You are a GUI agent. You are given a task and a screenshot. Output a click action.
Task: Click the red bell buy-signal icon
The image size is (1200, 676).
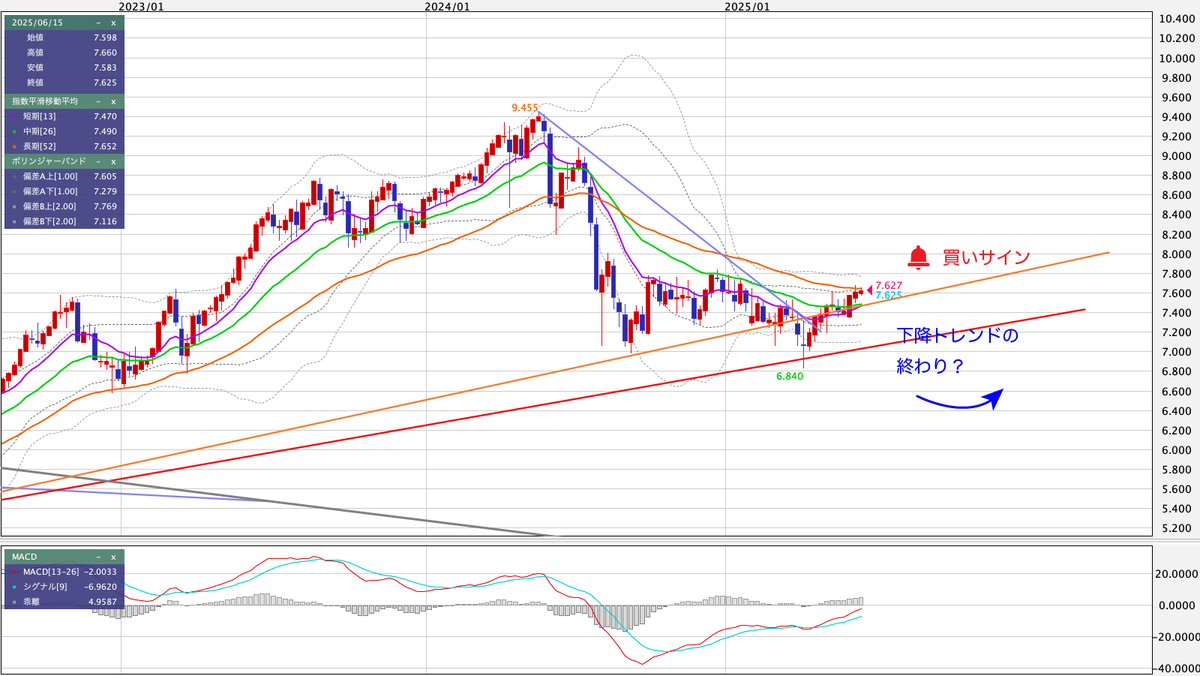pyautogui.click(x=918, y=257)
